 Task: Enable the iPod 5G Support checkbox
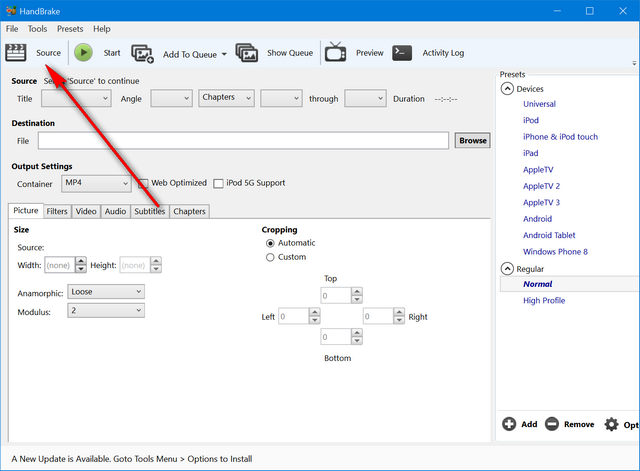[x=218, y=184]
